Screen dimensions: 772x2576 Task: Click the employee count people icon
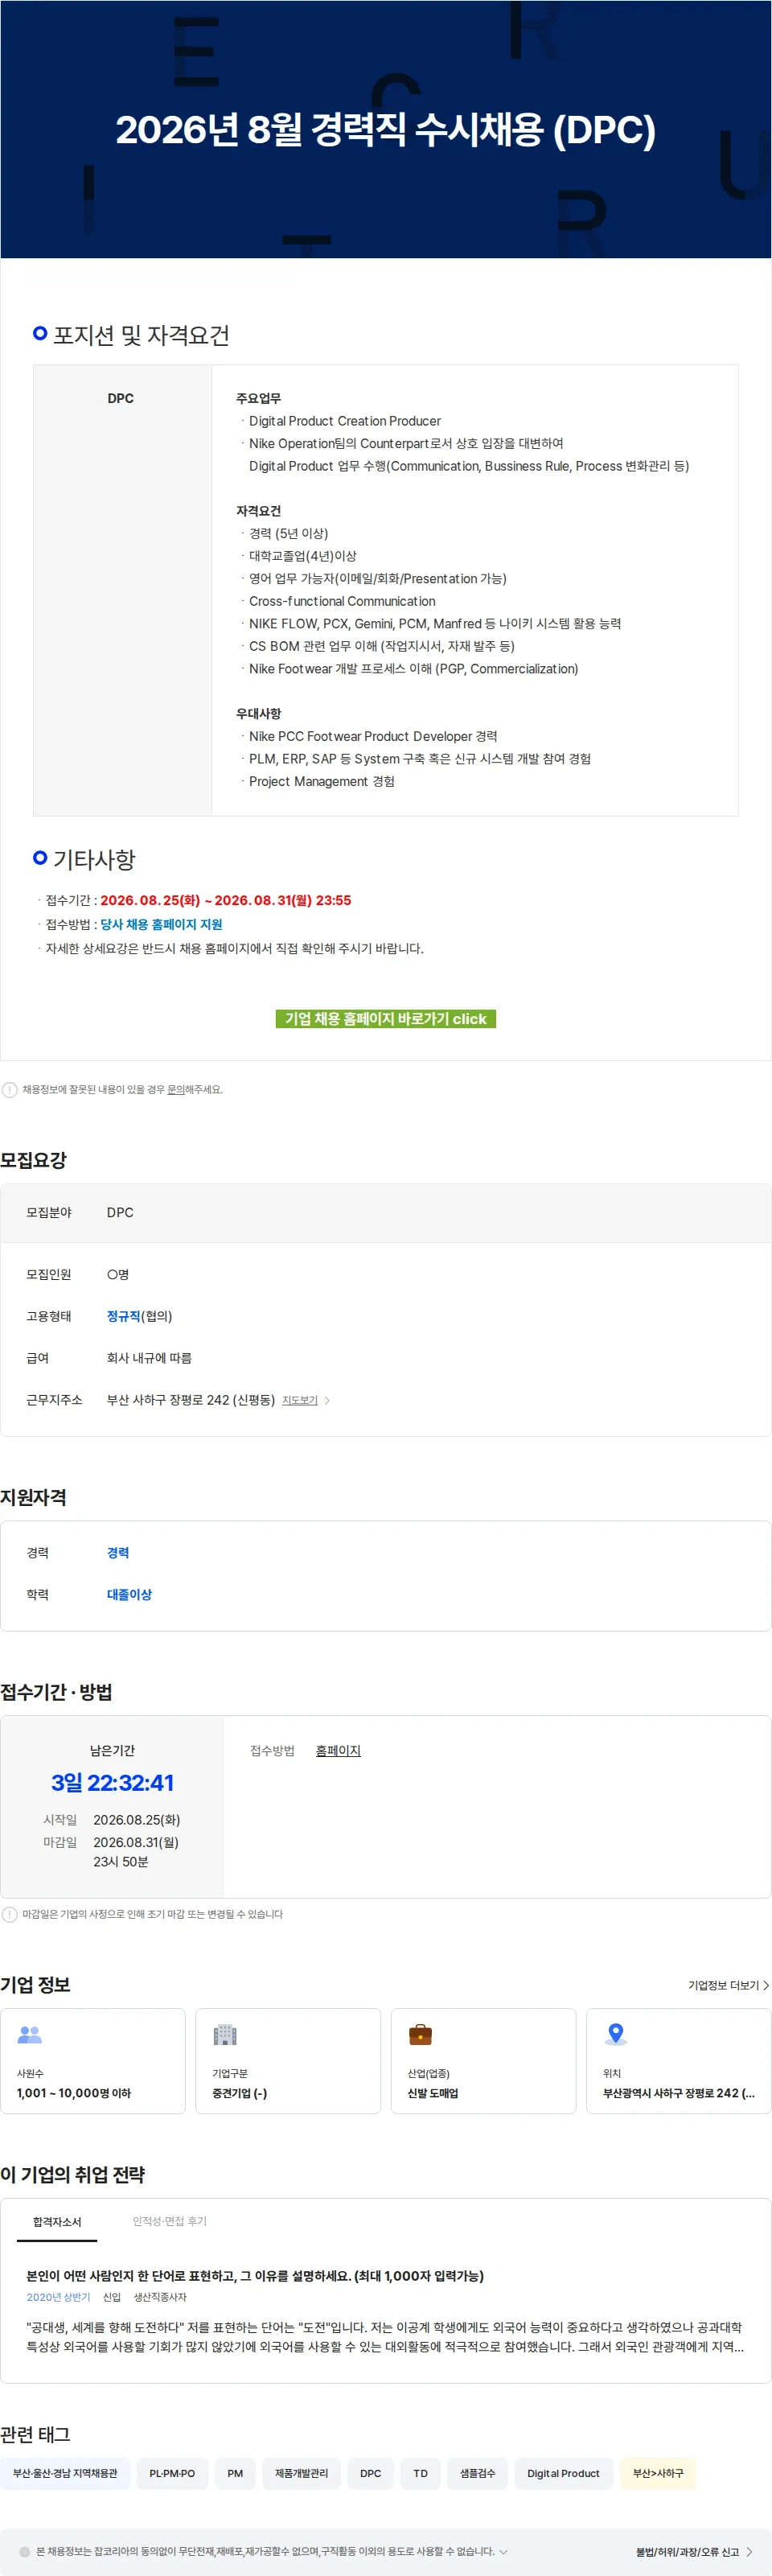30,2034
